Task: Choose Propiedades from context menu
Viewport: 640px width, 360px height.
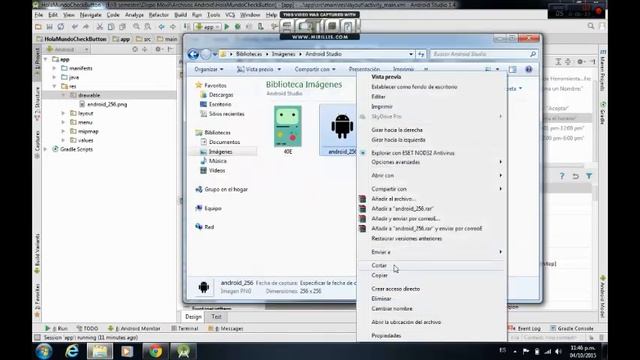Action: point(432,336)
